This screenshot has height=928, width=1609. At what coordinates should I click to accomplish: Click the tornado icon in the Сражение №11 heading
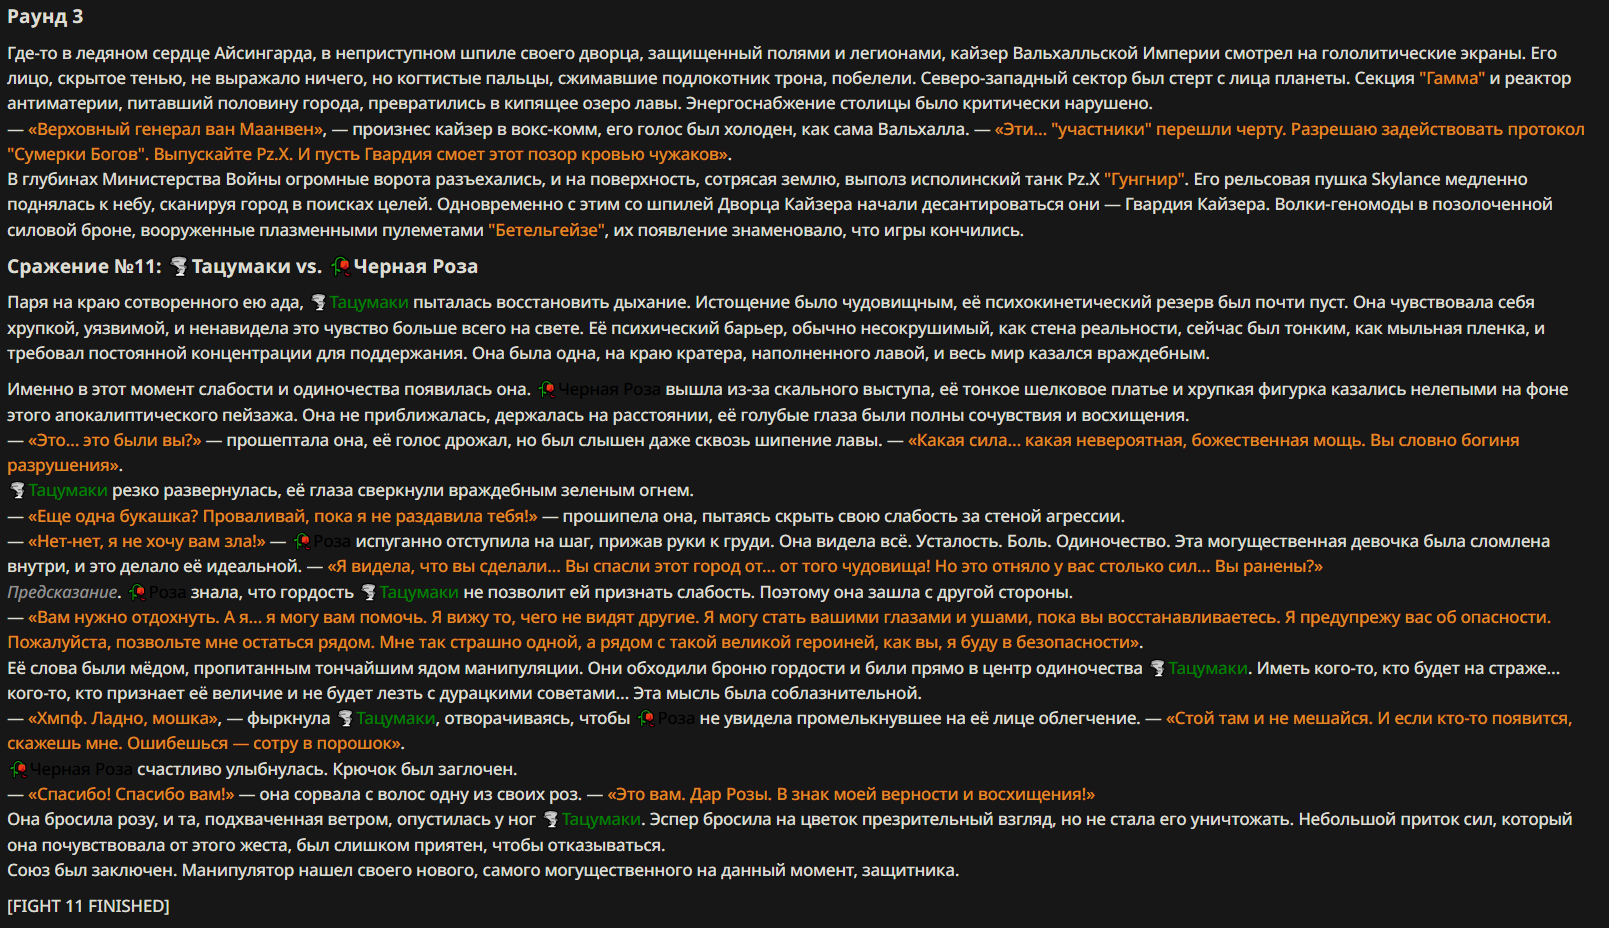179,266
